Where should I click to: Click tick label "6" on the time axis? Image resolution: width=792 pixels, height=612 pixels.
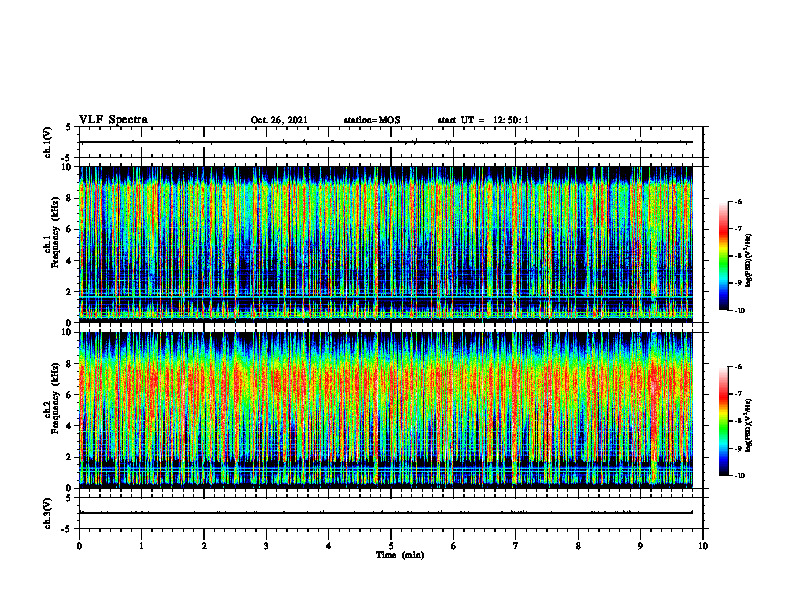pos(453,546)
